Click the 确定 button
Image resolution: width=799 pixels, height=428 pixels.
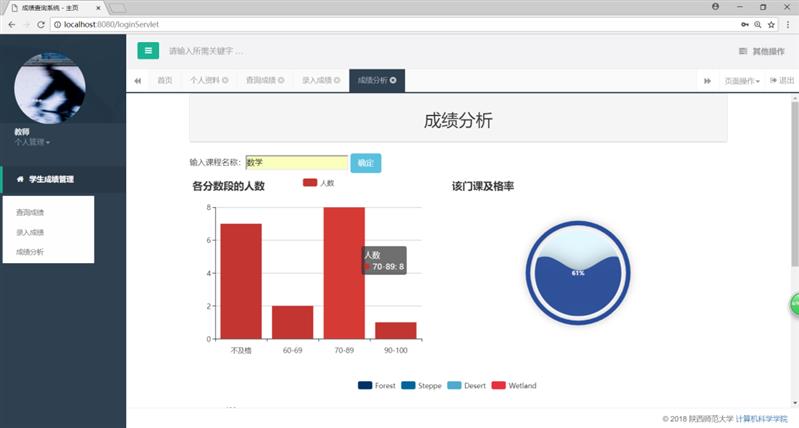pos(366,163)
